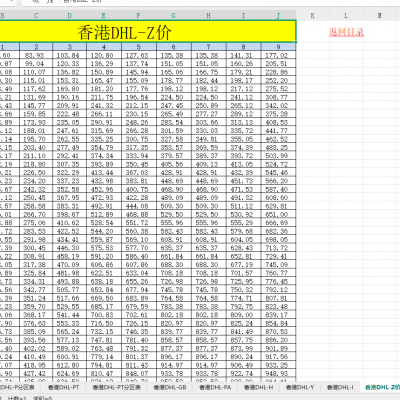Image resolution: width=400 pixels, height=400 pixels.
Task: Go to the 香港DHL-H sheet tab
Action: pos(258,387)
